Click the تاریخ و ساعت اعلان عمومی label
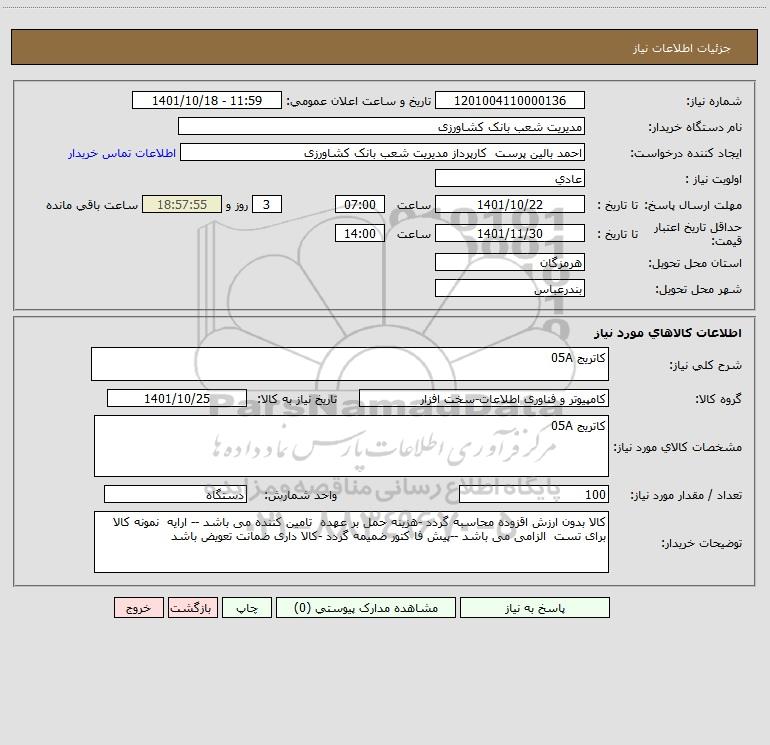Image resolution: width=770 pixels, height=745 pixels. point(359,101)
